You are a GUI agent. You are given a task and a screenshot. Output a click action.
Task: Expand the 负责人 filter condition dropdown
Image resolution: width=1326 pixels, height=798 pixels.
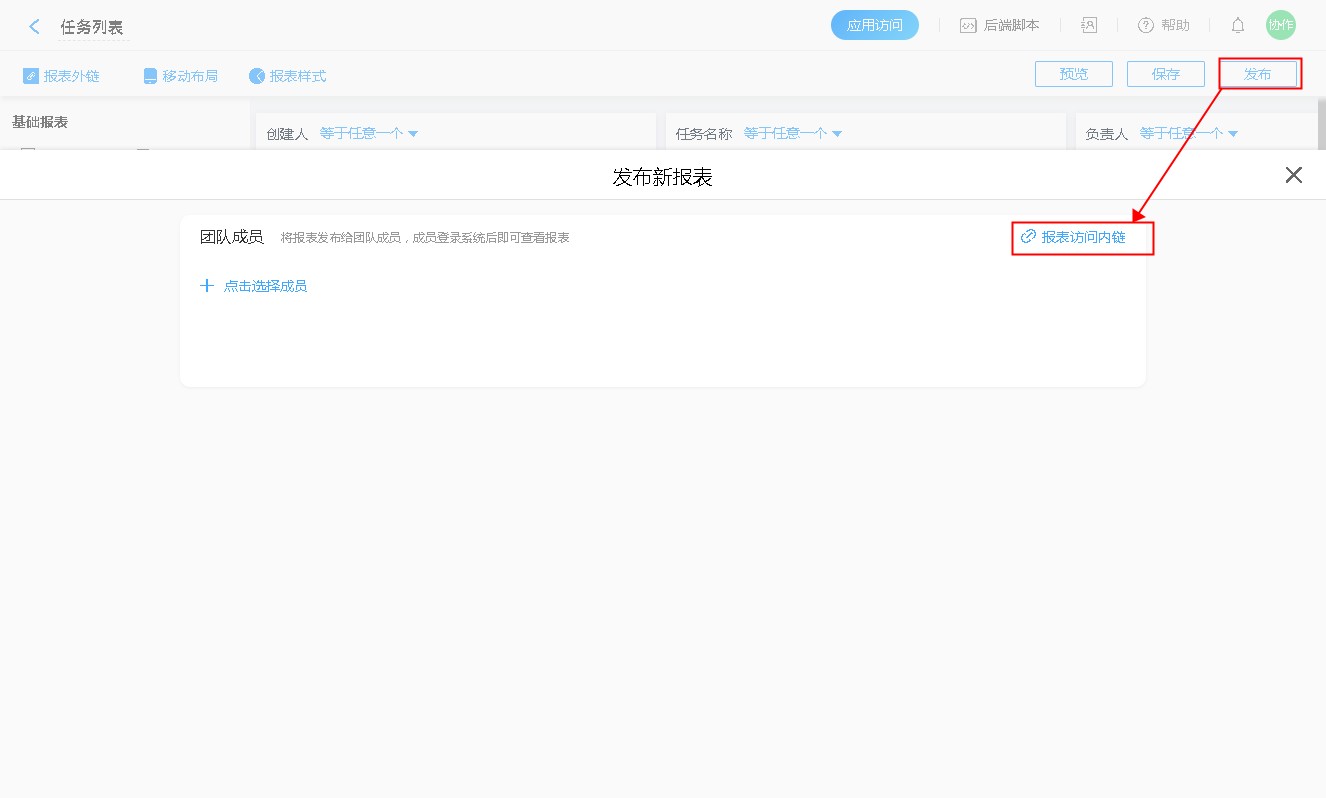(1188, 133)
